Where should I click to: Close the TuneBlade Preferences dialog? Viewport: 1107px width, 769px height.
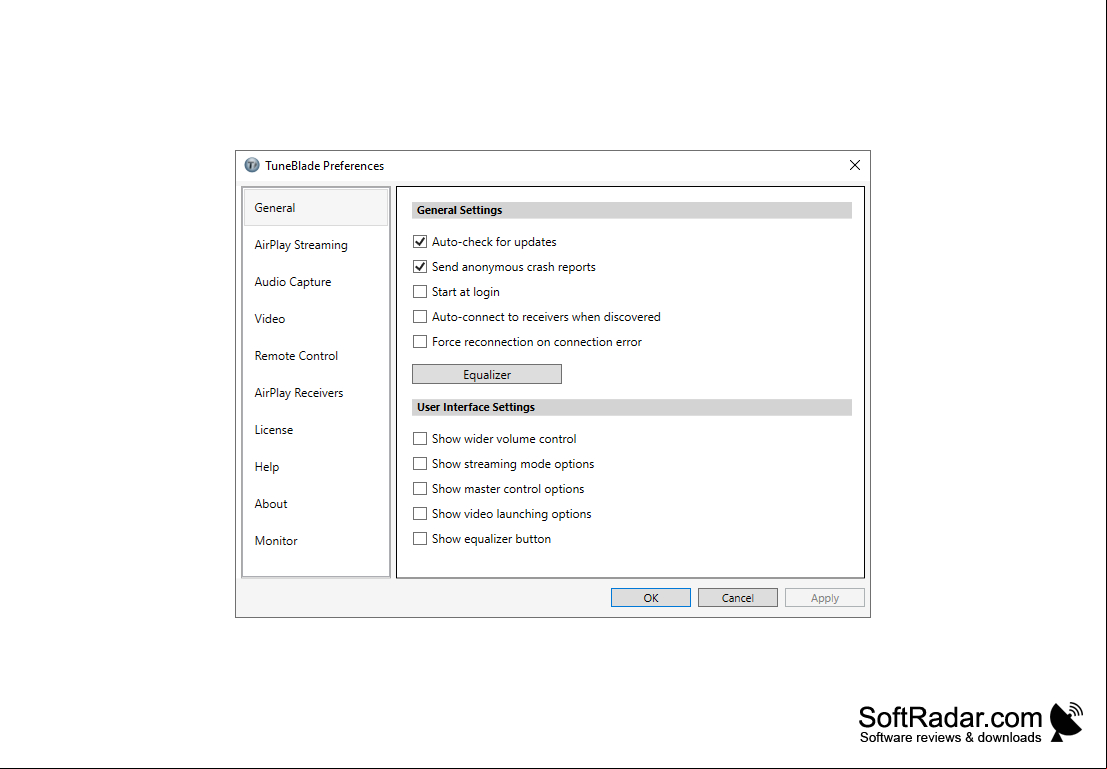[854, 165]
